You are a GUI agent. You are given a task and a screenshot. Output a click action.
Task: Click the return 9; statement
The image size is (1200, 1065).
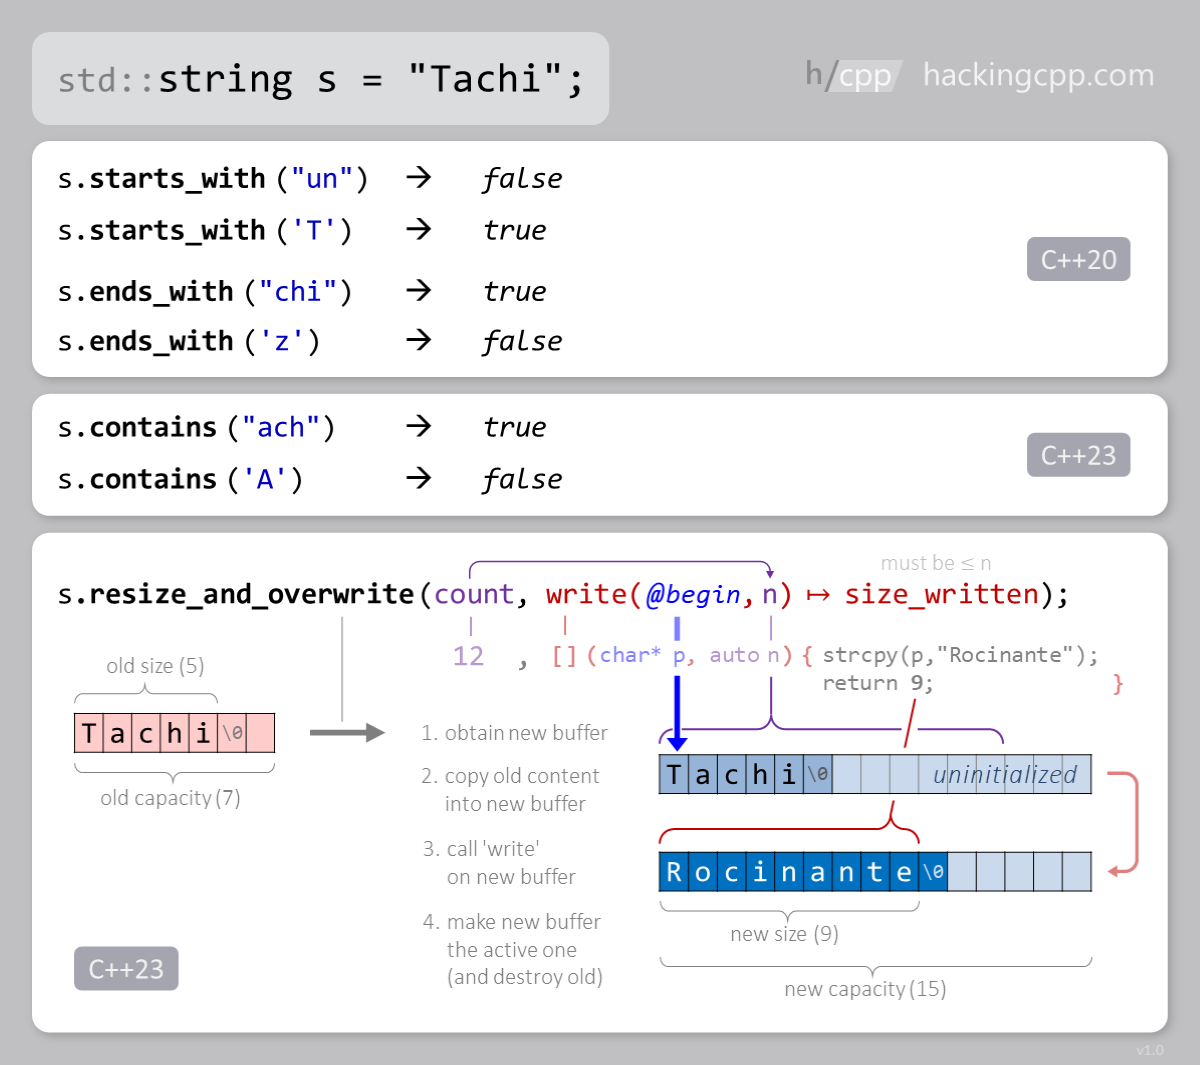click(x=878, y=683)
